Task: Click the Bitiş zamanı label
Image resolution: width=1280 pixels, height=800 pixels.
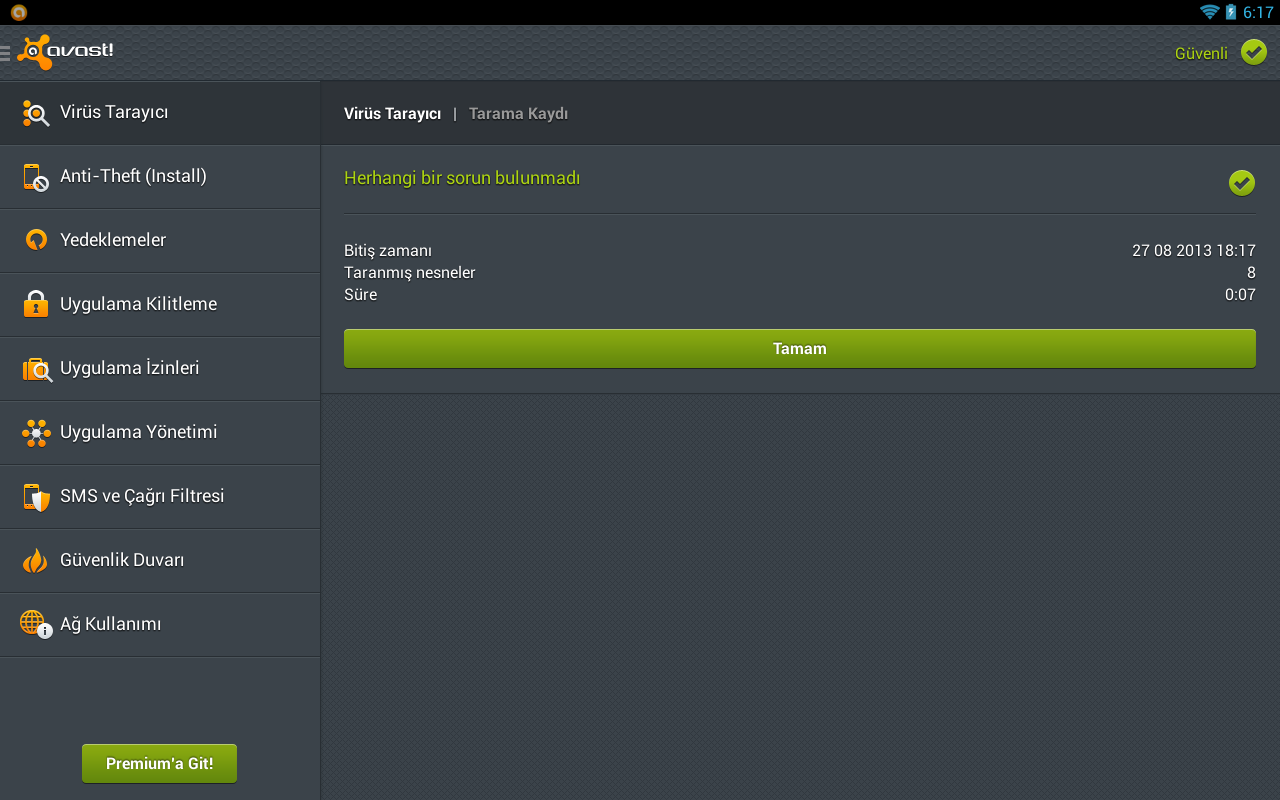Action: (388, 251)
